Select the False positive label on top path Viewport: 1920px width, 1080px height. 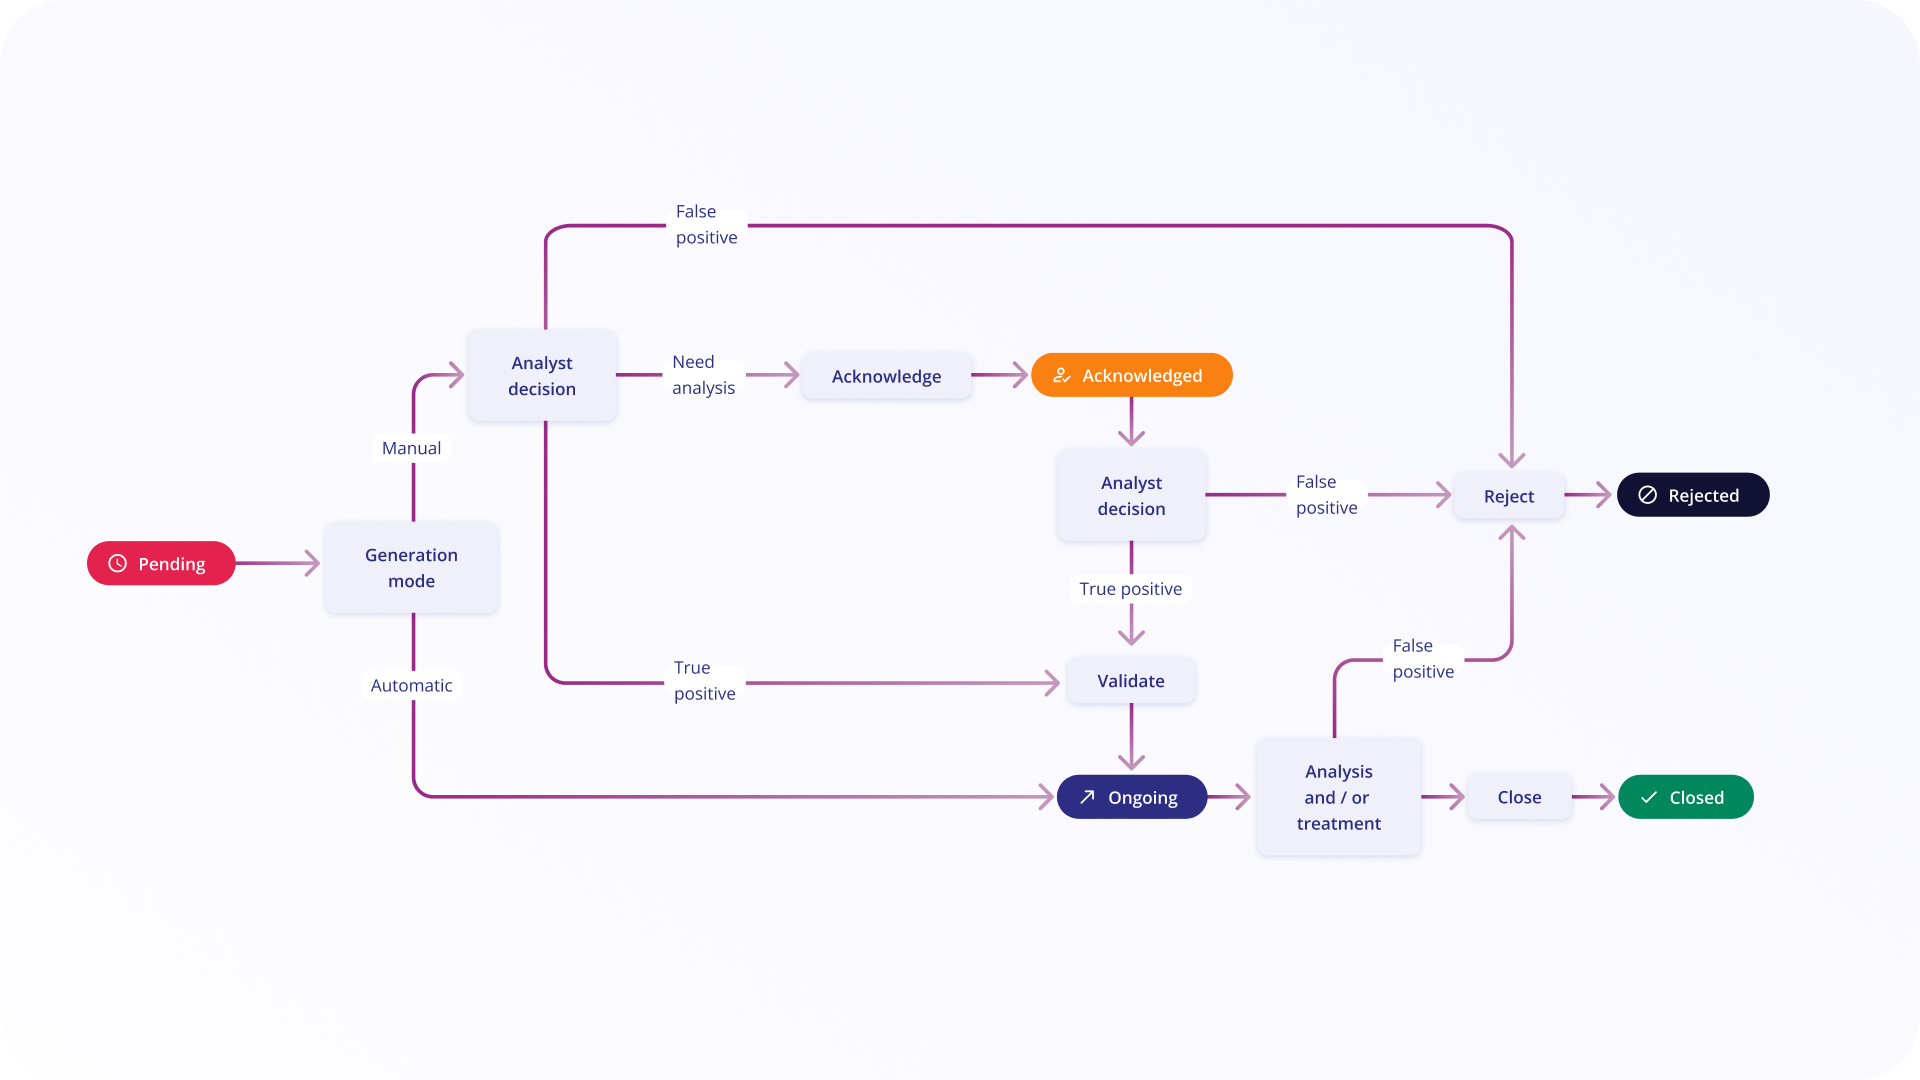[x=699, y=223]
